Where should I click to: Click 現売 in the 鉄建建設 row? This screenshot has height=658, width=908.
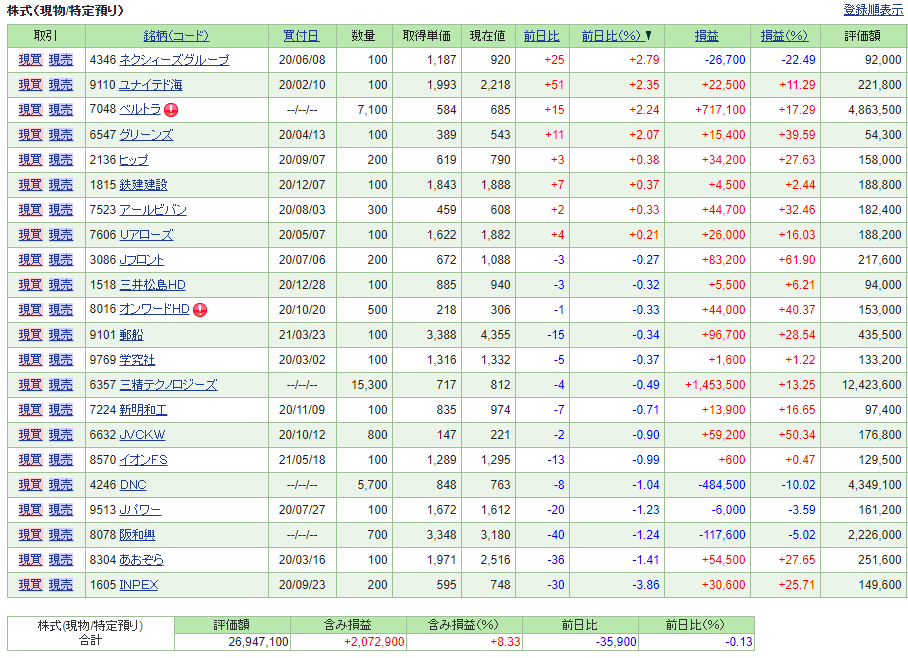(61, 184)
